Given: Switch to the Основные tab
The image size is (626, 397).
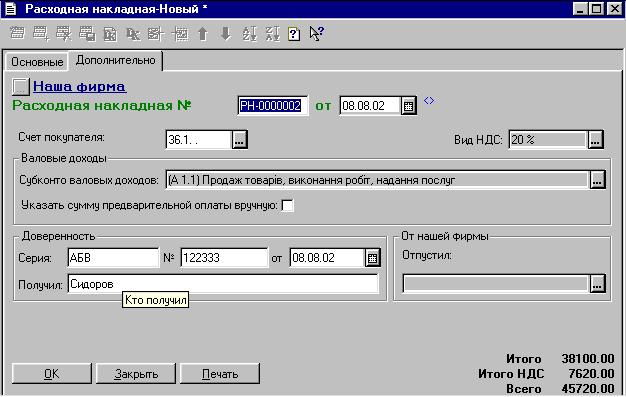Looking at the screenshot, I should [x=37, y=62].
